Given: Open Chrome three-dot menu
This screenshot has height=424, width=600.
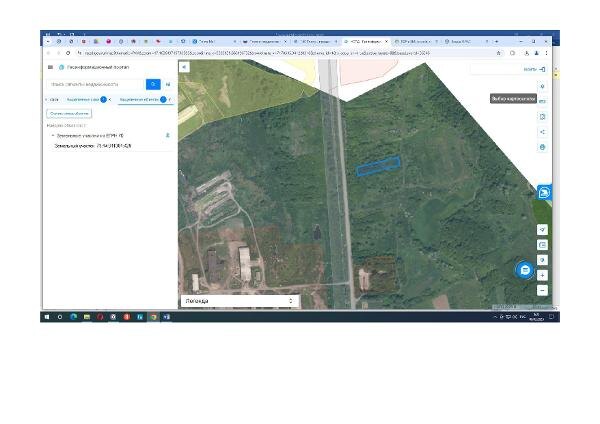Looking at the screenshot, I should (x=546, y=53).
